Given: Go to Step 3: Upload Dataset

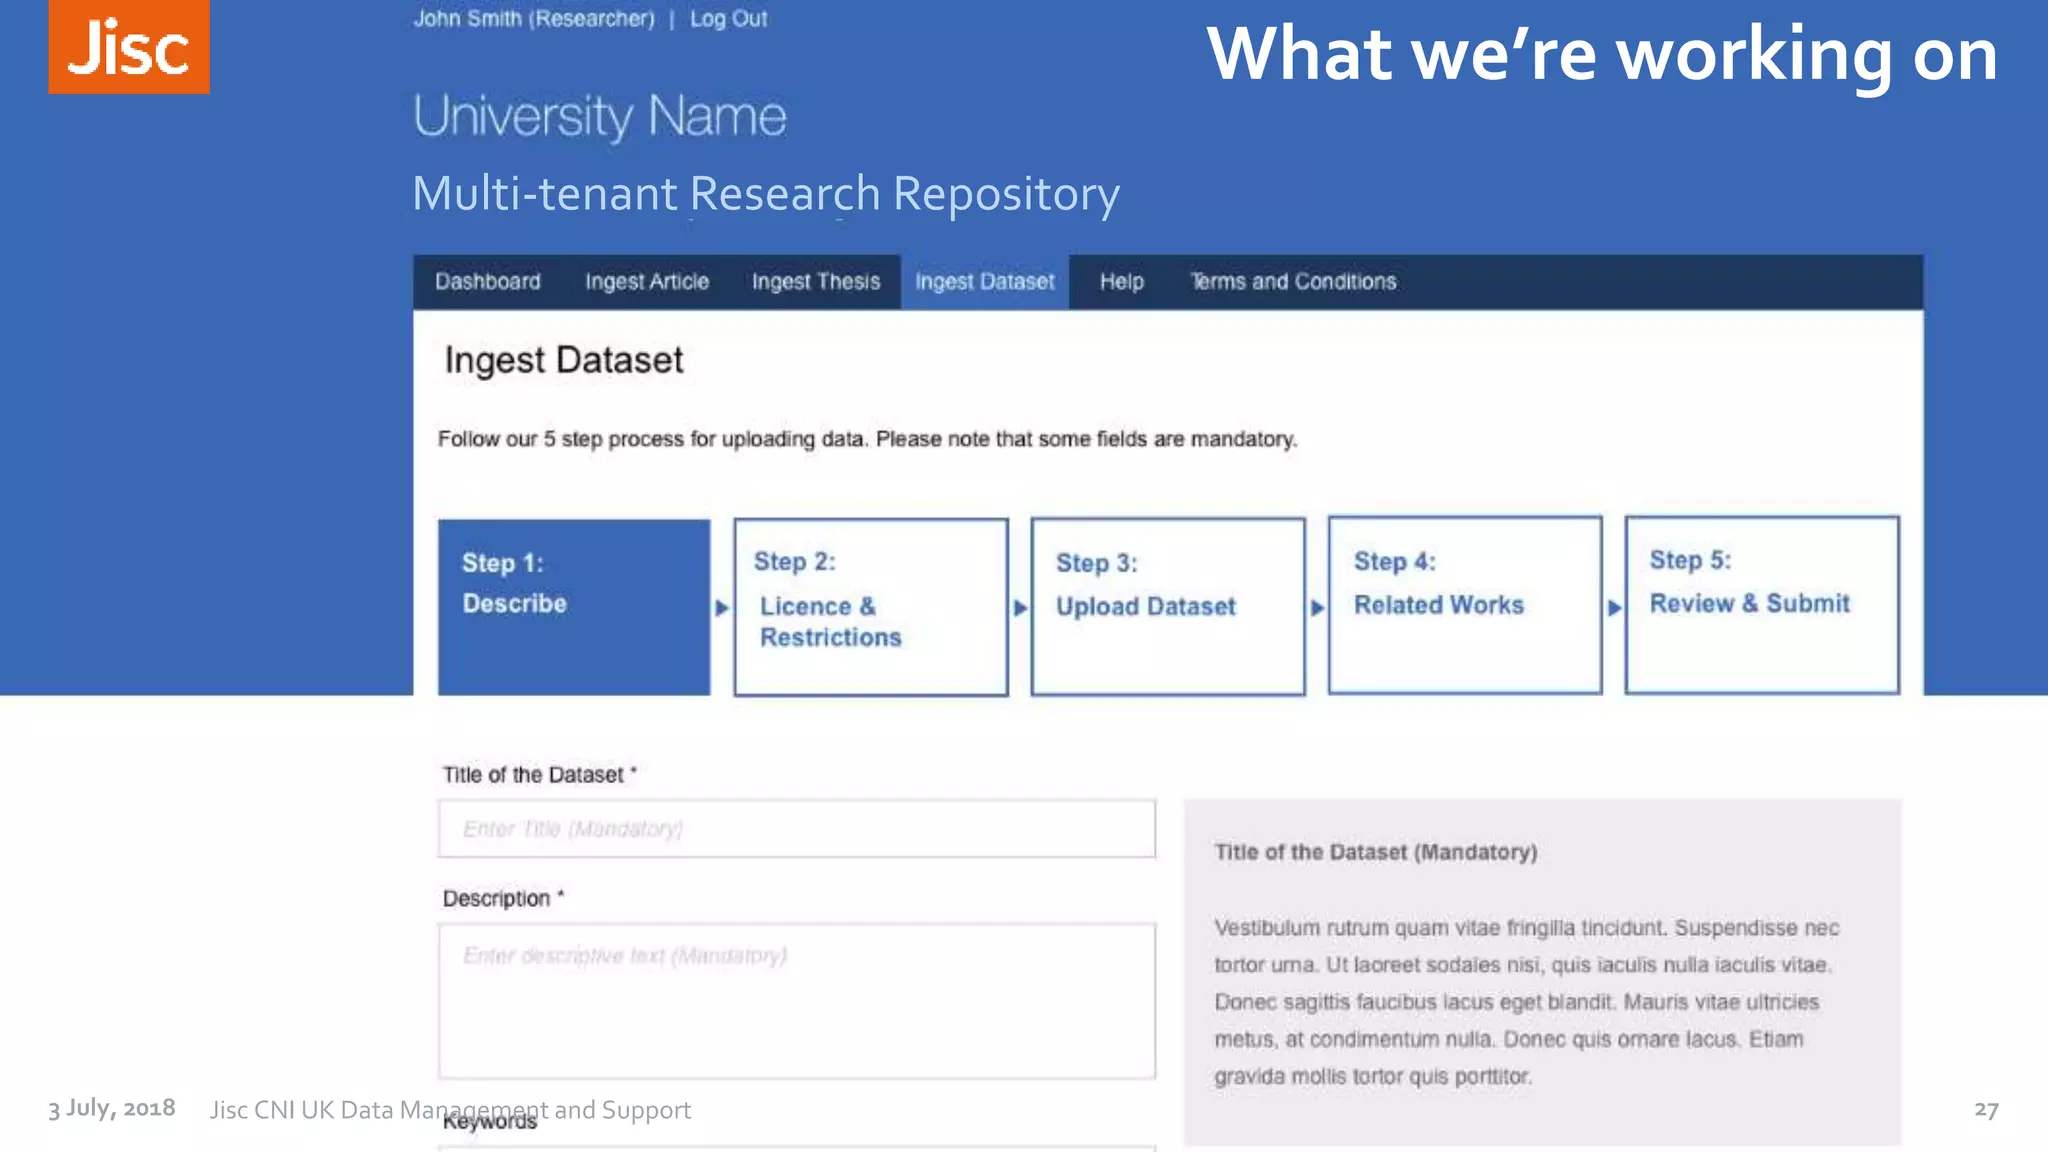Looking at the screenshot, I should pyautogui.click(x=1168, y=606).
